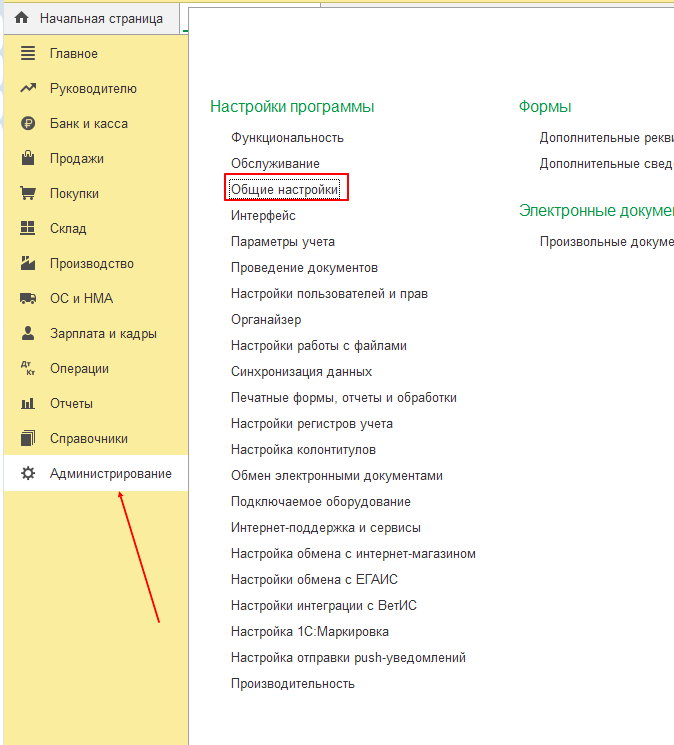This screenshot has width=674, height=745.
Task: Click the Склад grid icon
Action: coord(28,228)
